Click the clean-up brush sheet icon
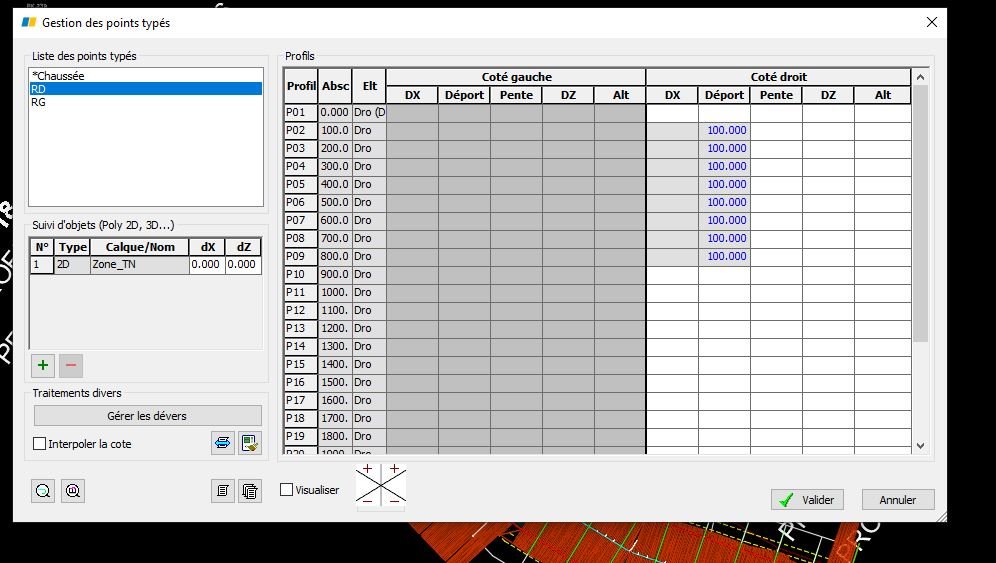 250,443
